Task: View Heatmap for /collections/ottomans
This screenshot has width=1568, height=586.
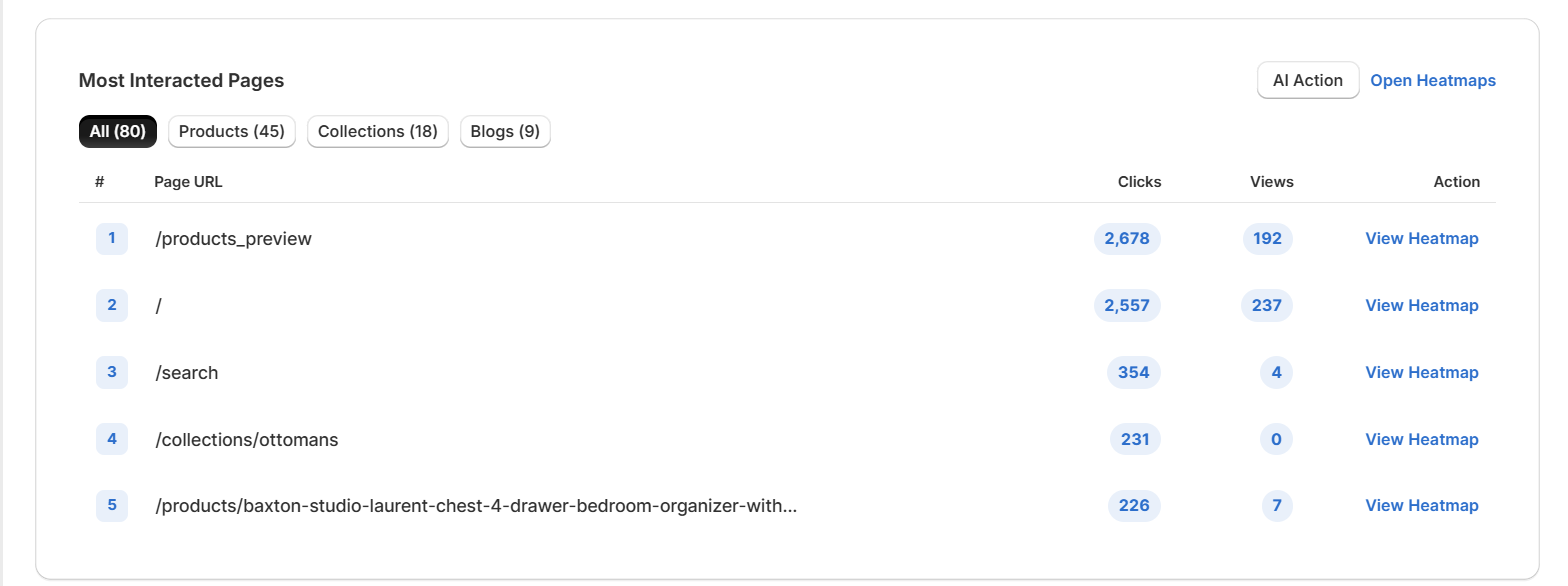Action: click(x=1422, y=439)
